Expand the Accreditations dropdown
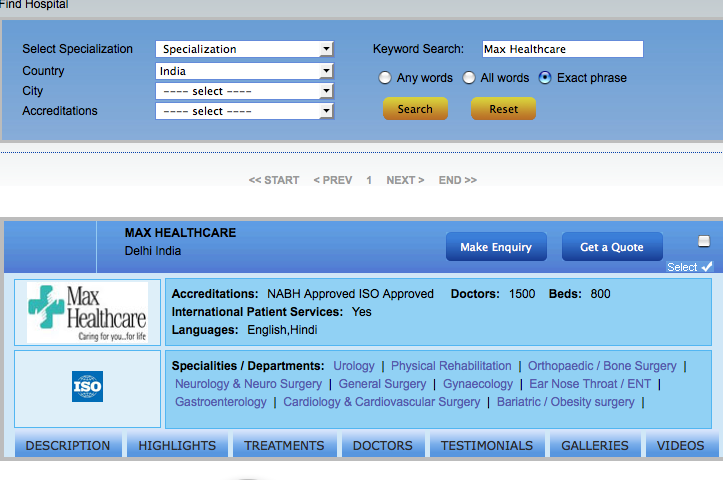This screenshot has height=480, width=723. [x=244, y=111]
